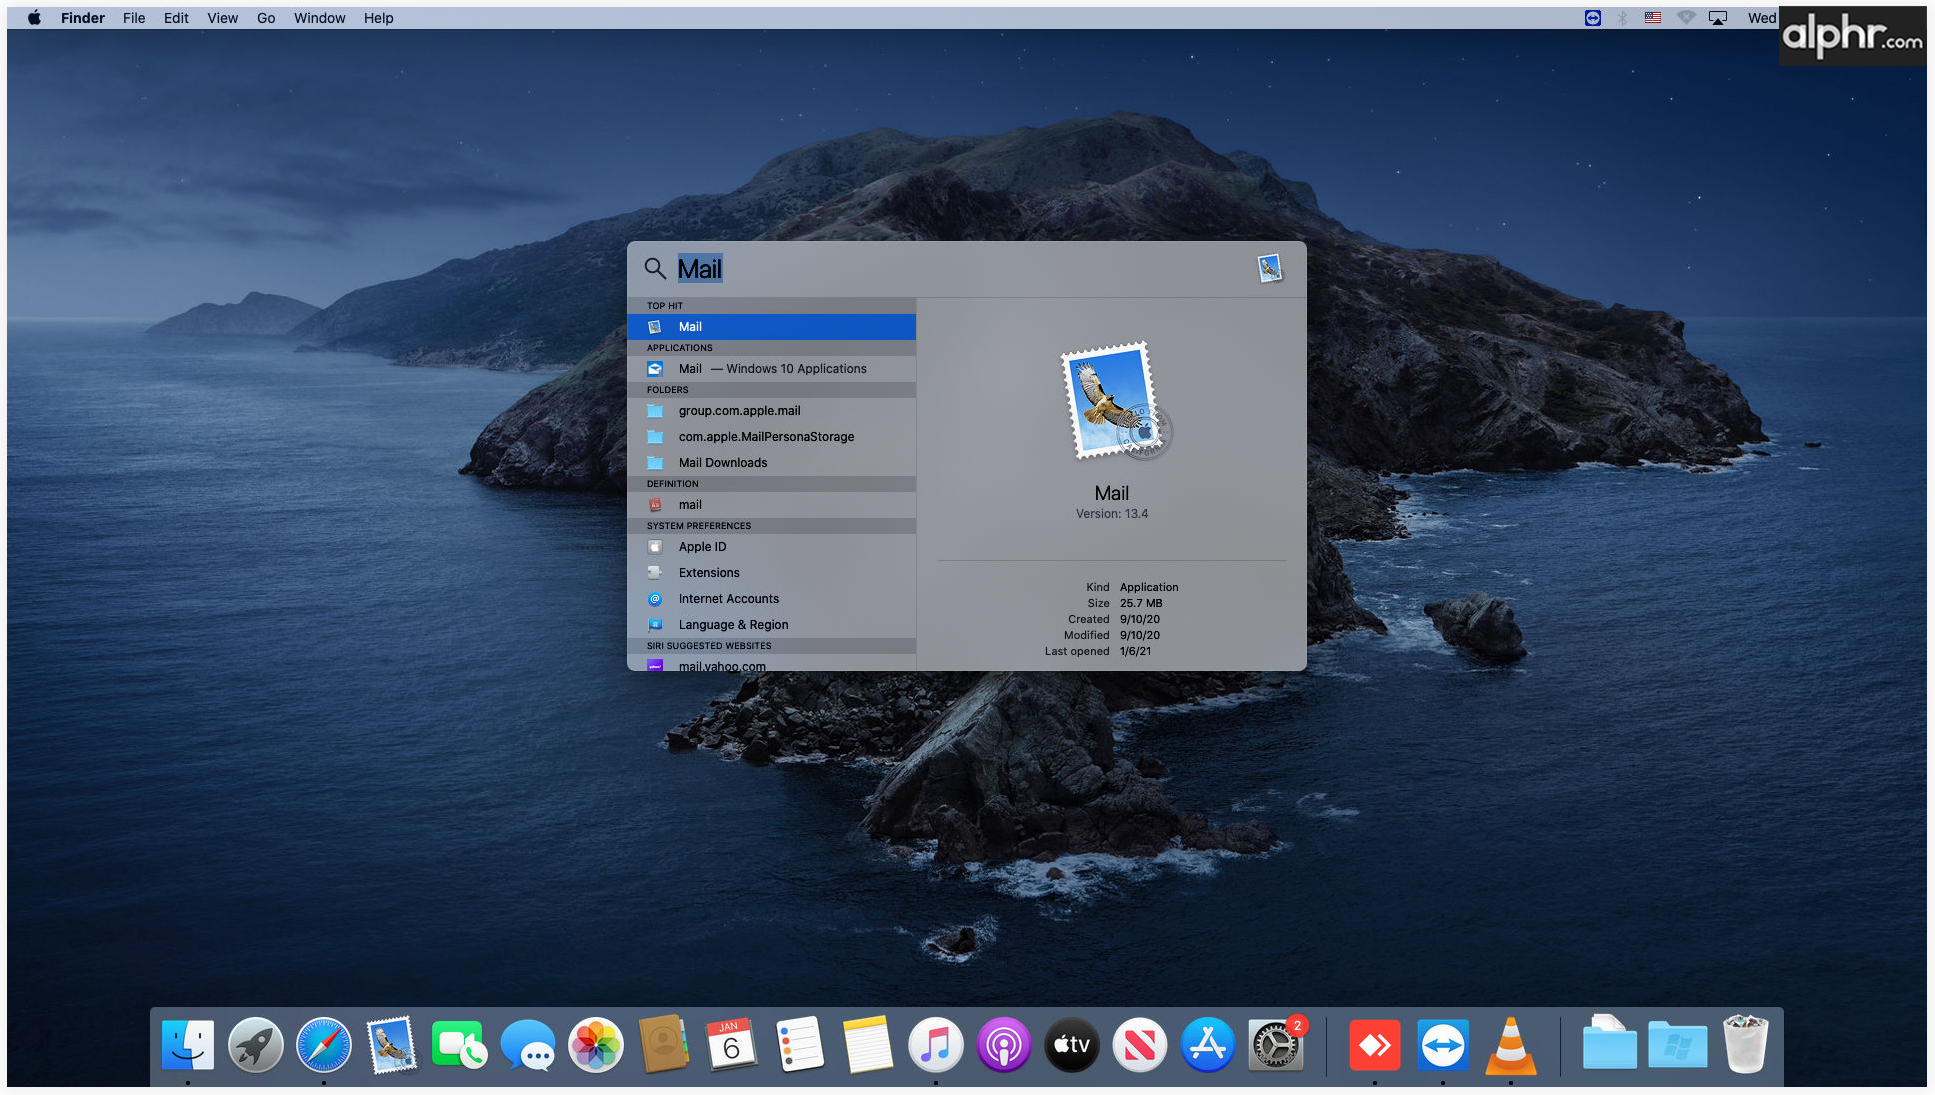The image size is (1935, 1095).
Task: Open Launchpad rocket icon
Action: pyautogui.click(x=256, y=1045)
